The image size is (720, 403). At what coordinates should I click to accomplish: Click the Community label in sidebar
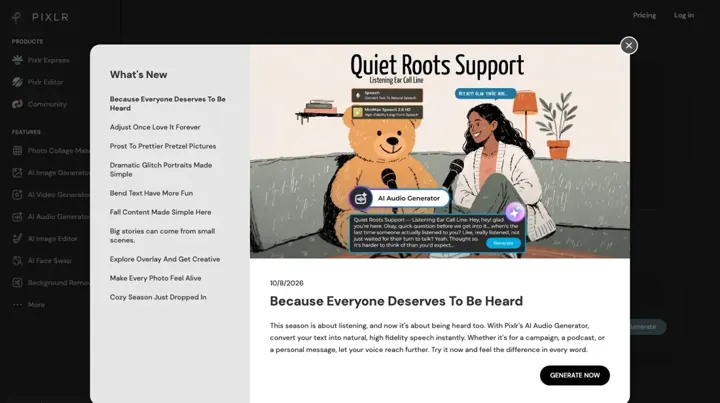(47, 104)
